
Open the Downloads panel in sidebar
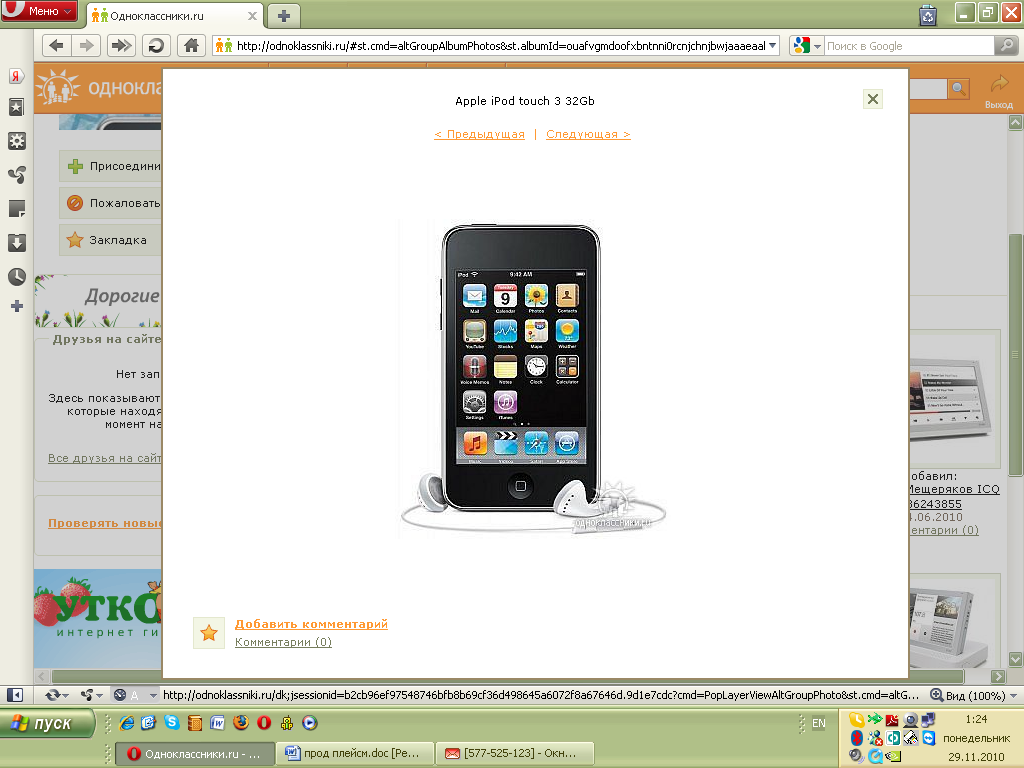click(x=16, y=243)
